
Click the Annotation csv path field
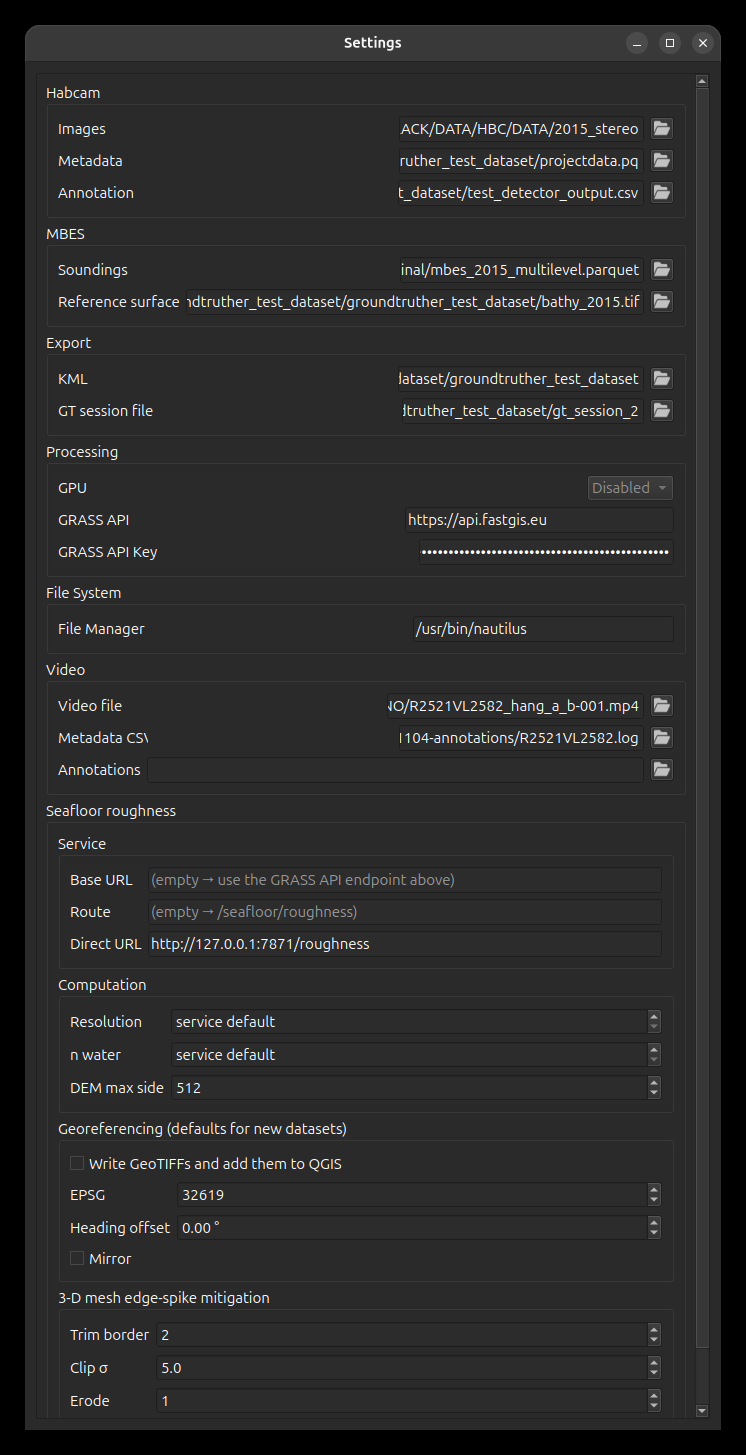point(519,193)
